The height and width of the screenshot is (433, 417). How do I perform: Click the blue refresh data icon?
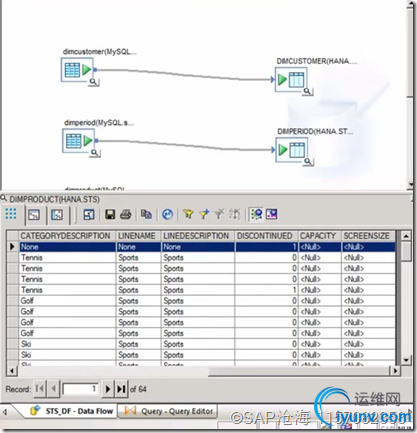pos(167,214)
